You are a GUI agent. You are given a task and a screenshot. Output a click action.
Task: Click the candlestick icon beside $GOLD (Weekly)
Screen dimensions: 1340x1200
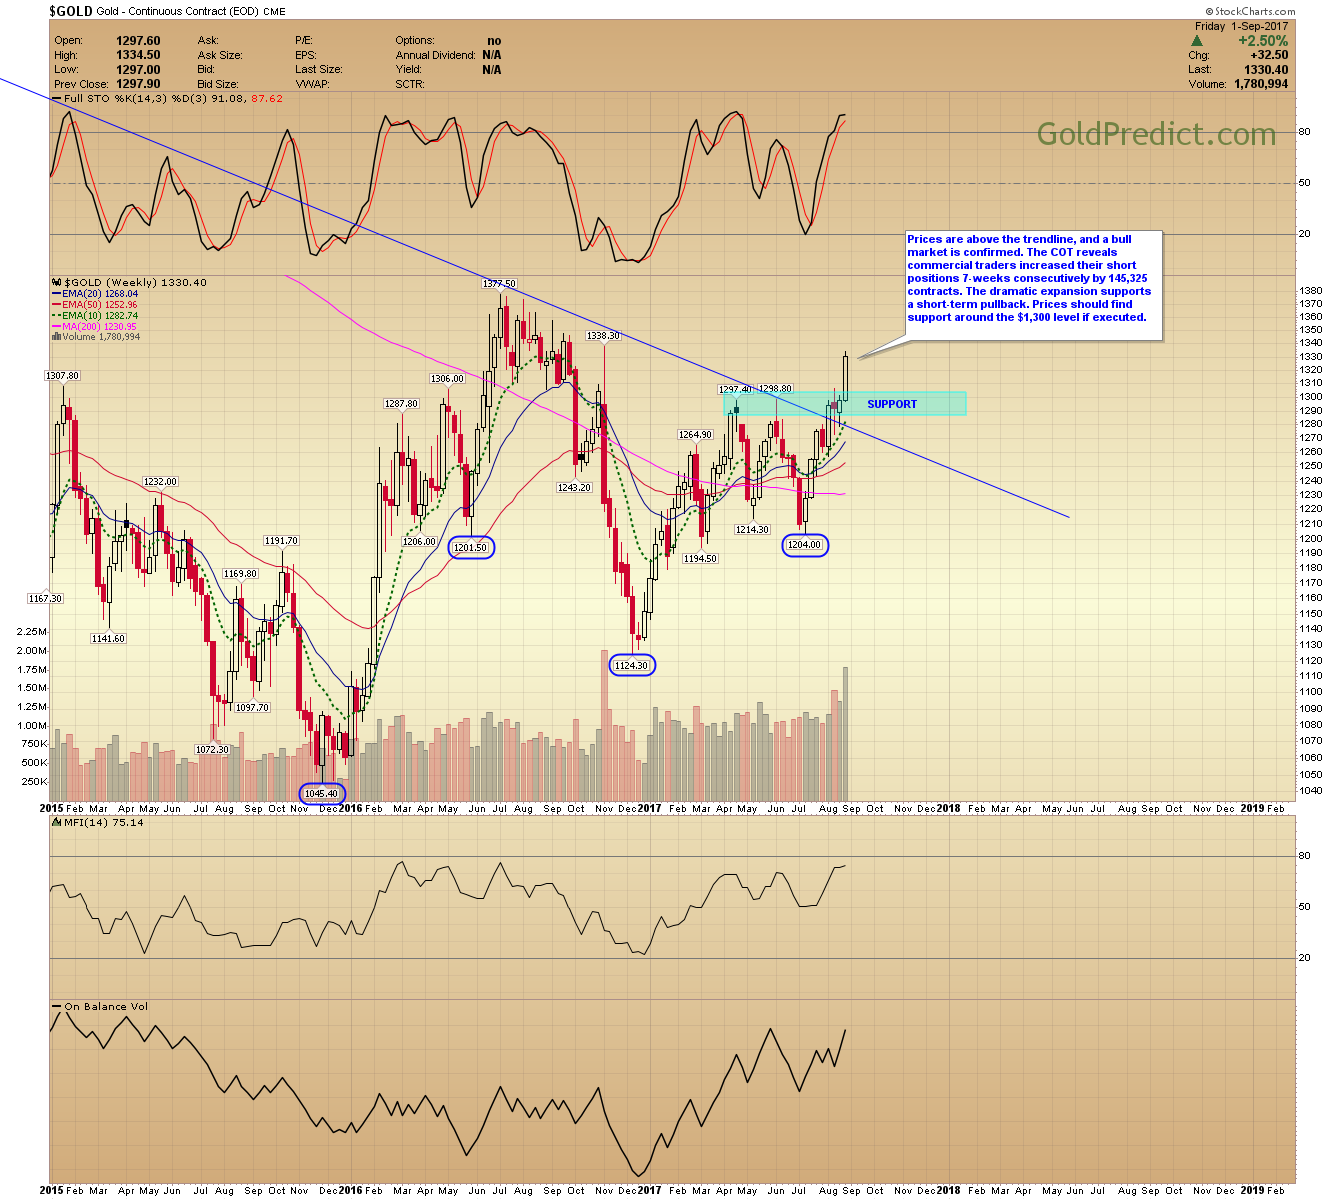click(55, 283)
